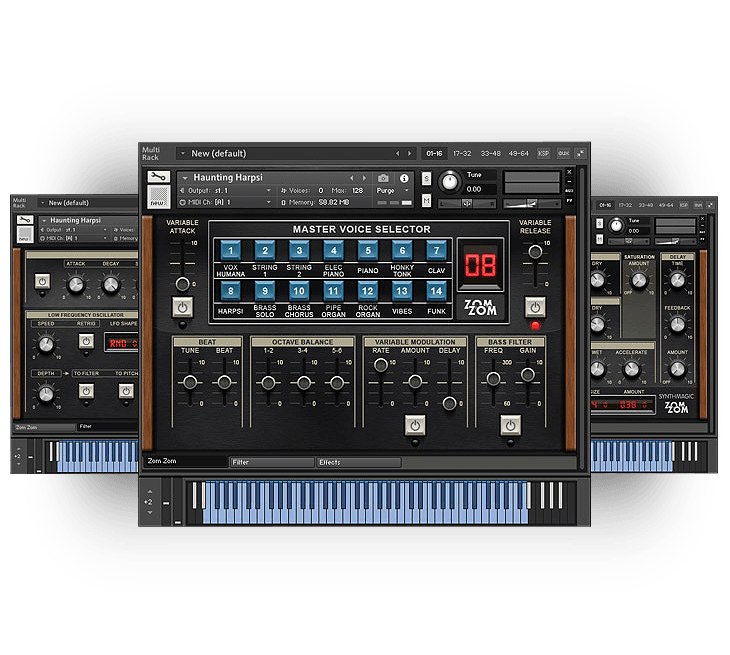Toggle envelope power button in left window

click(x=42, y=281)
